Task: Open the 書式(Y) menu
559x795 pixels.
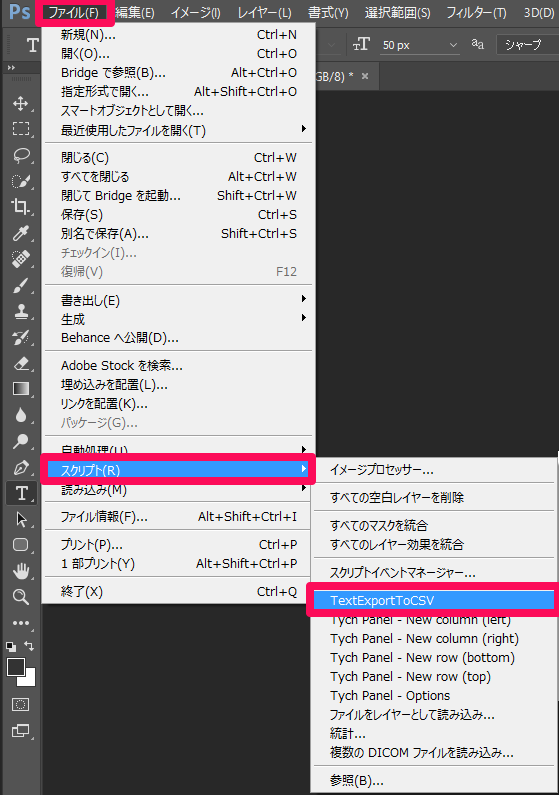Action: (x=328, y=12)
